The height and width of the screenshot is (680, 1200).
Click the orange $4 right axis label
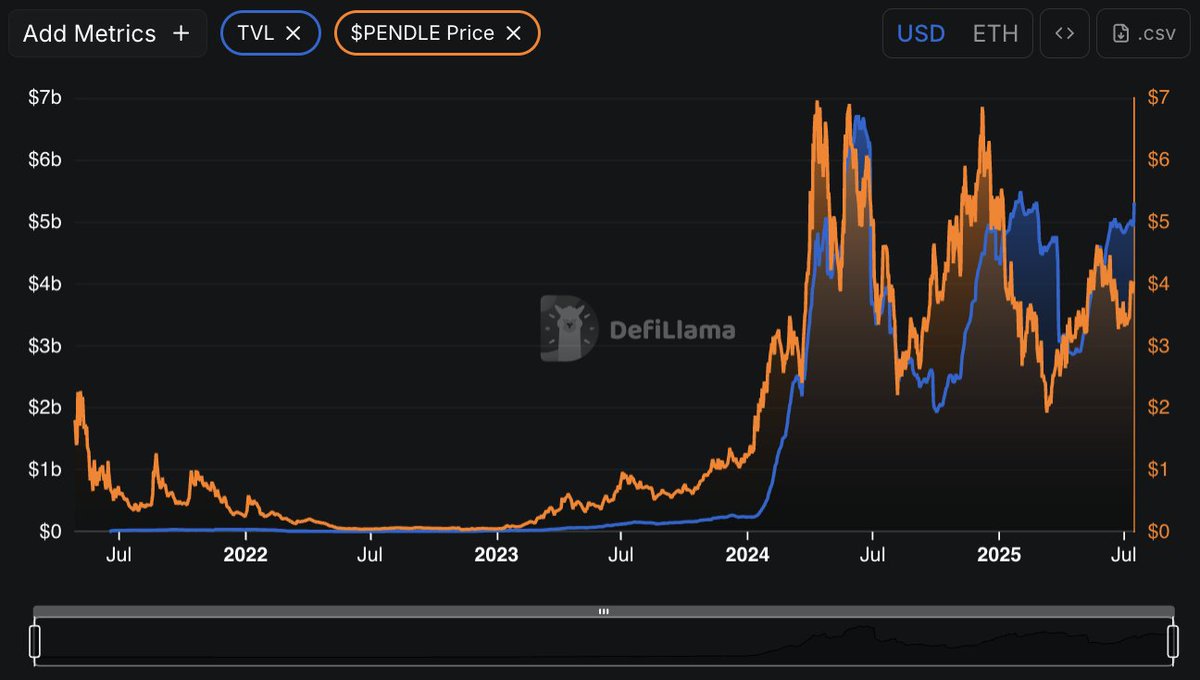click(x=1157, y=284)
